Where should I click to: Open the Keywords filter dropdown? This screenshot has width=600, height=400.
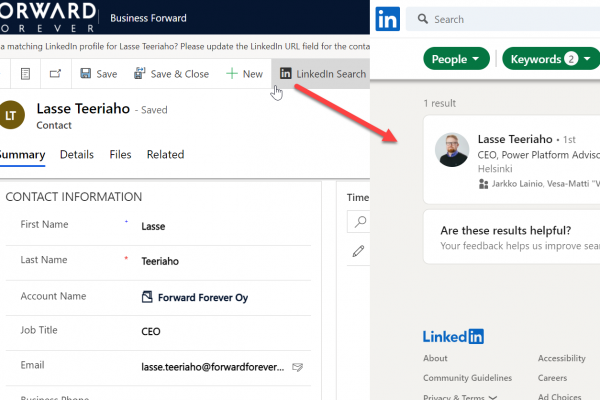[551, 59]
